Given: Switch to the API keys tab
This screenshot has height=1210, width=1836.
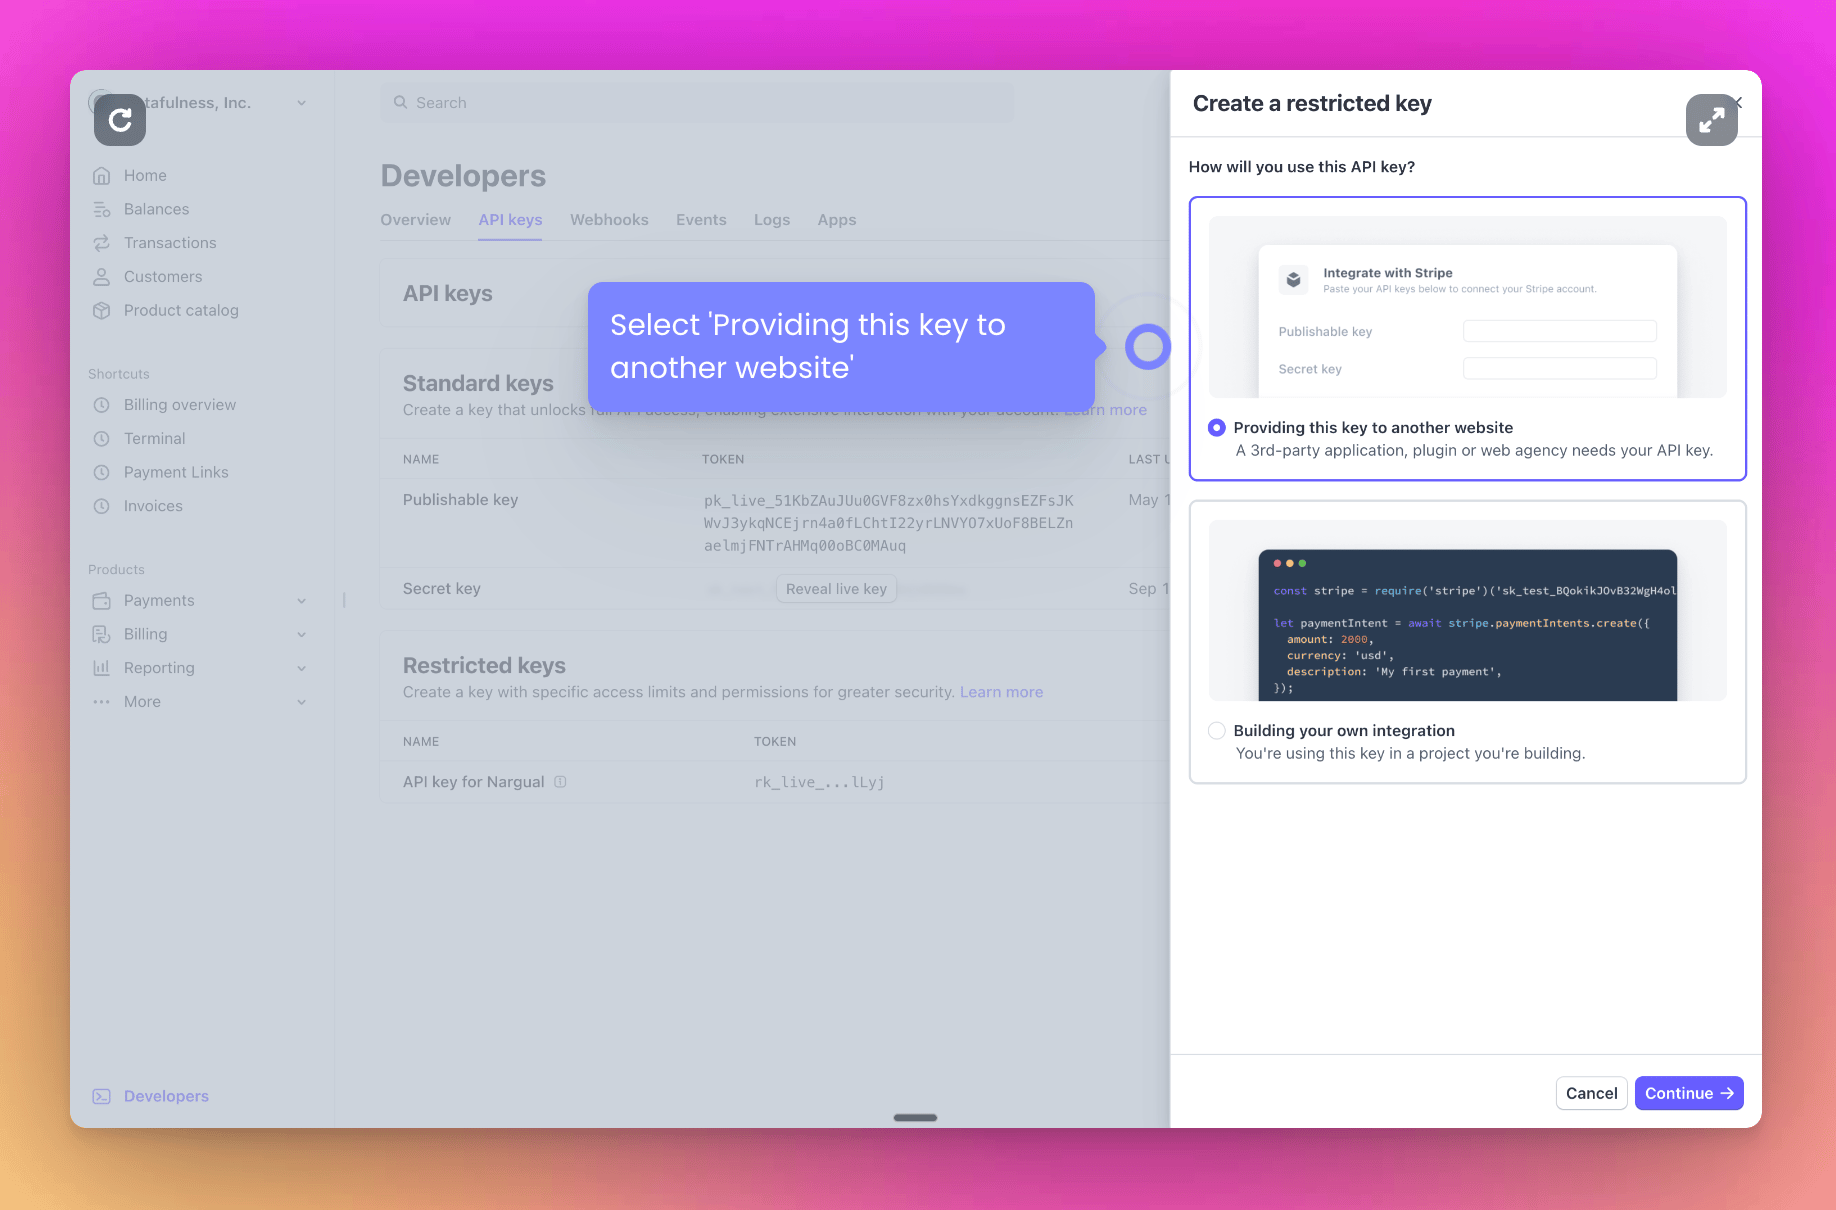Looking at the screenshot, I should (510, 220).
